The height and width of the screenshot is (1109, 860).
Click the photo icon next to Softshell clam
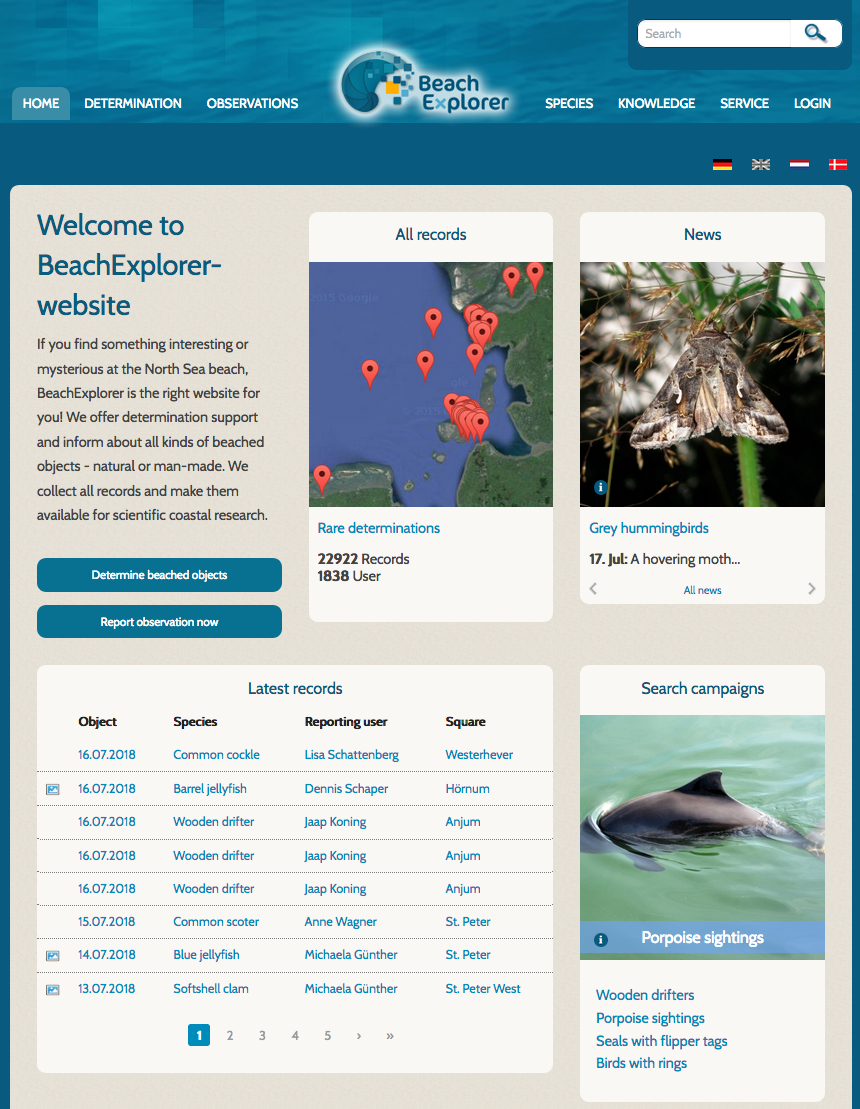click(52, 988)
